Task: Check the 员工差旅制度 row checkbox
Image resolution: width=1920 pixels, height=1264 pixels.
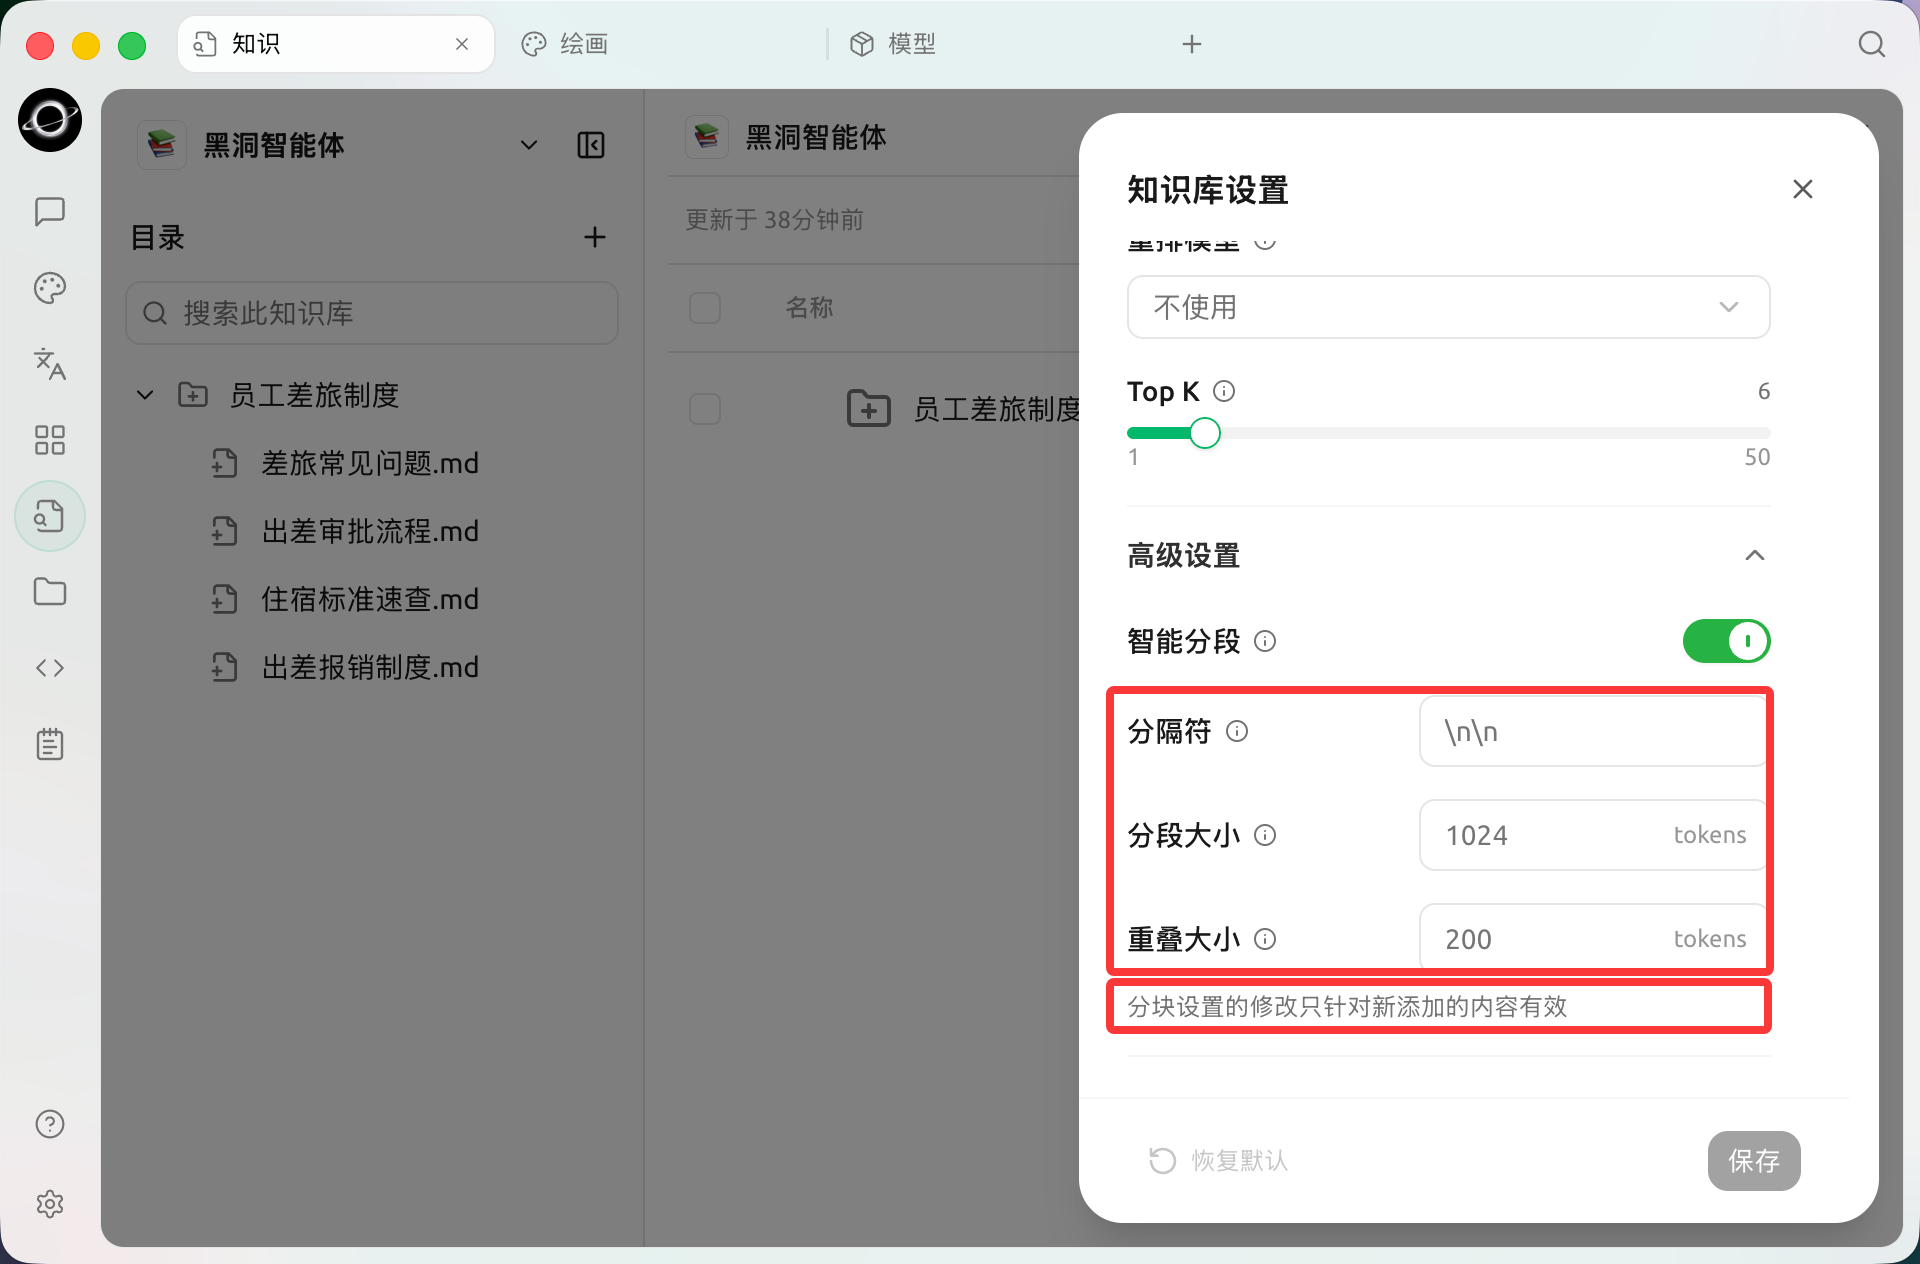Action: pyautogui.click(x=705, y=409)
